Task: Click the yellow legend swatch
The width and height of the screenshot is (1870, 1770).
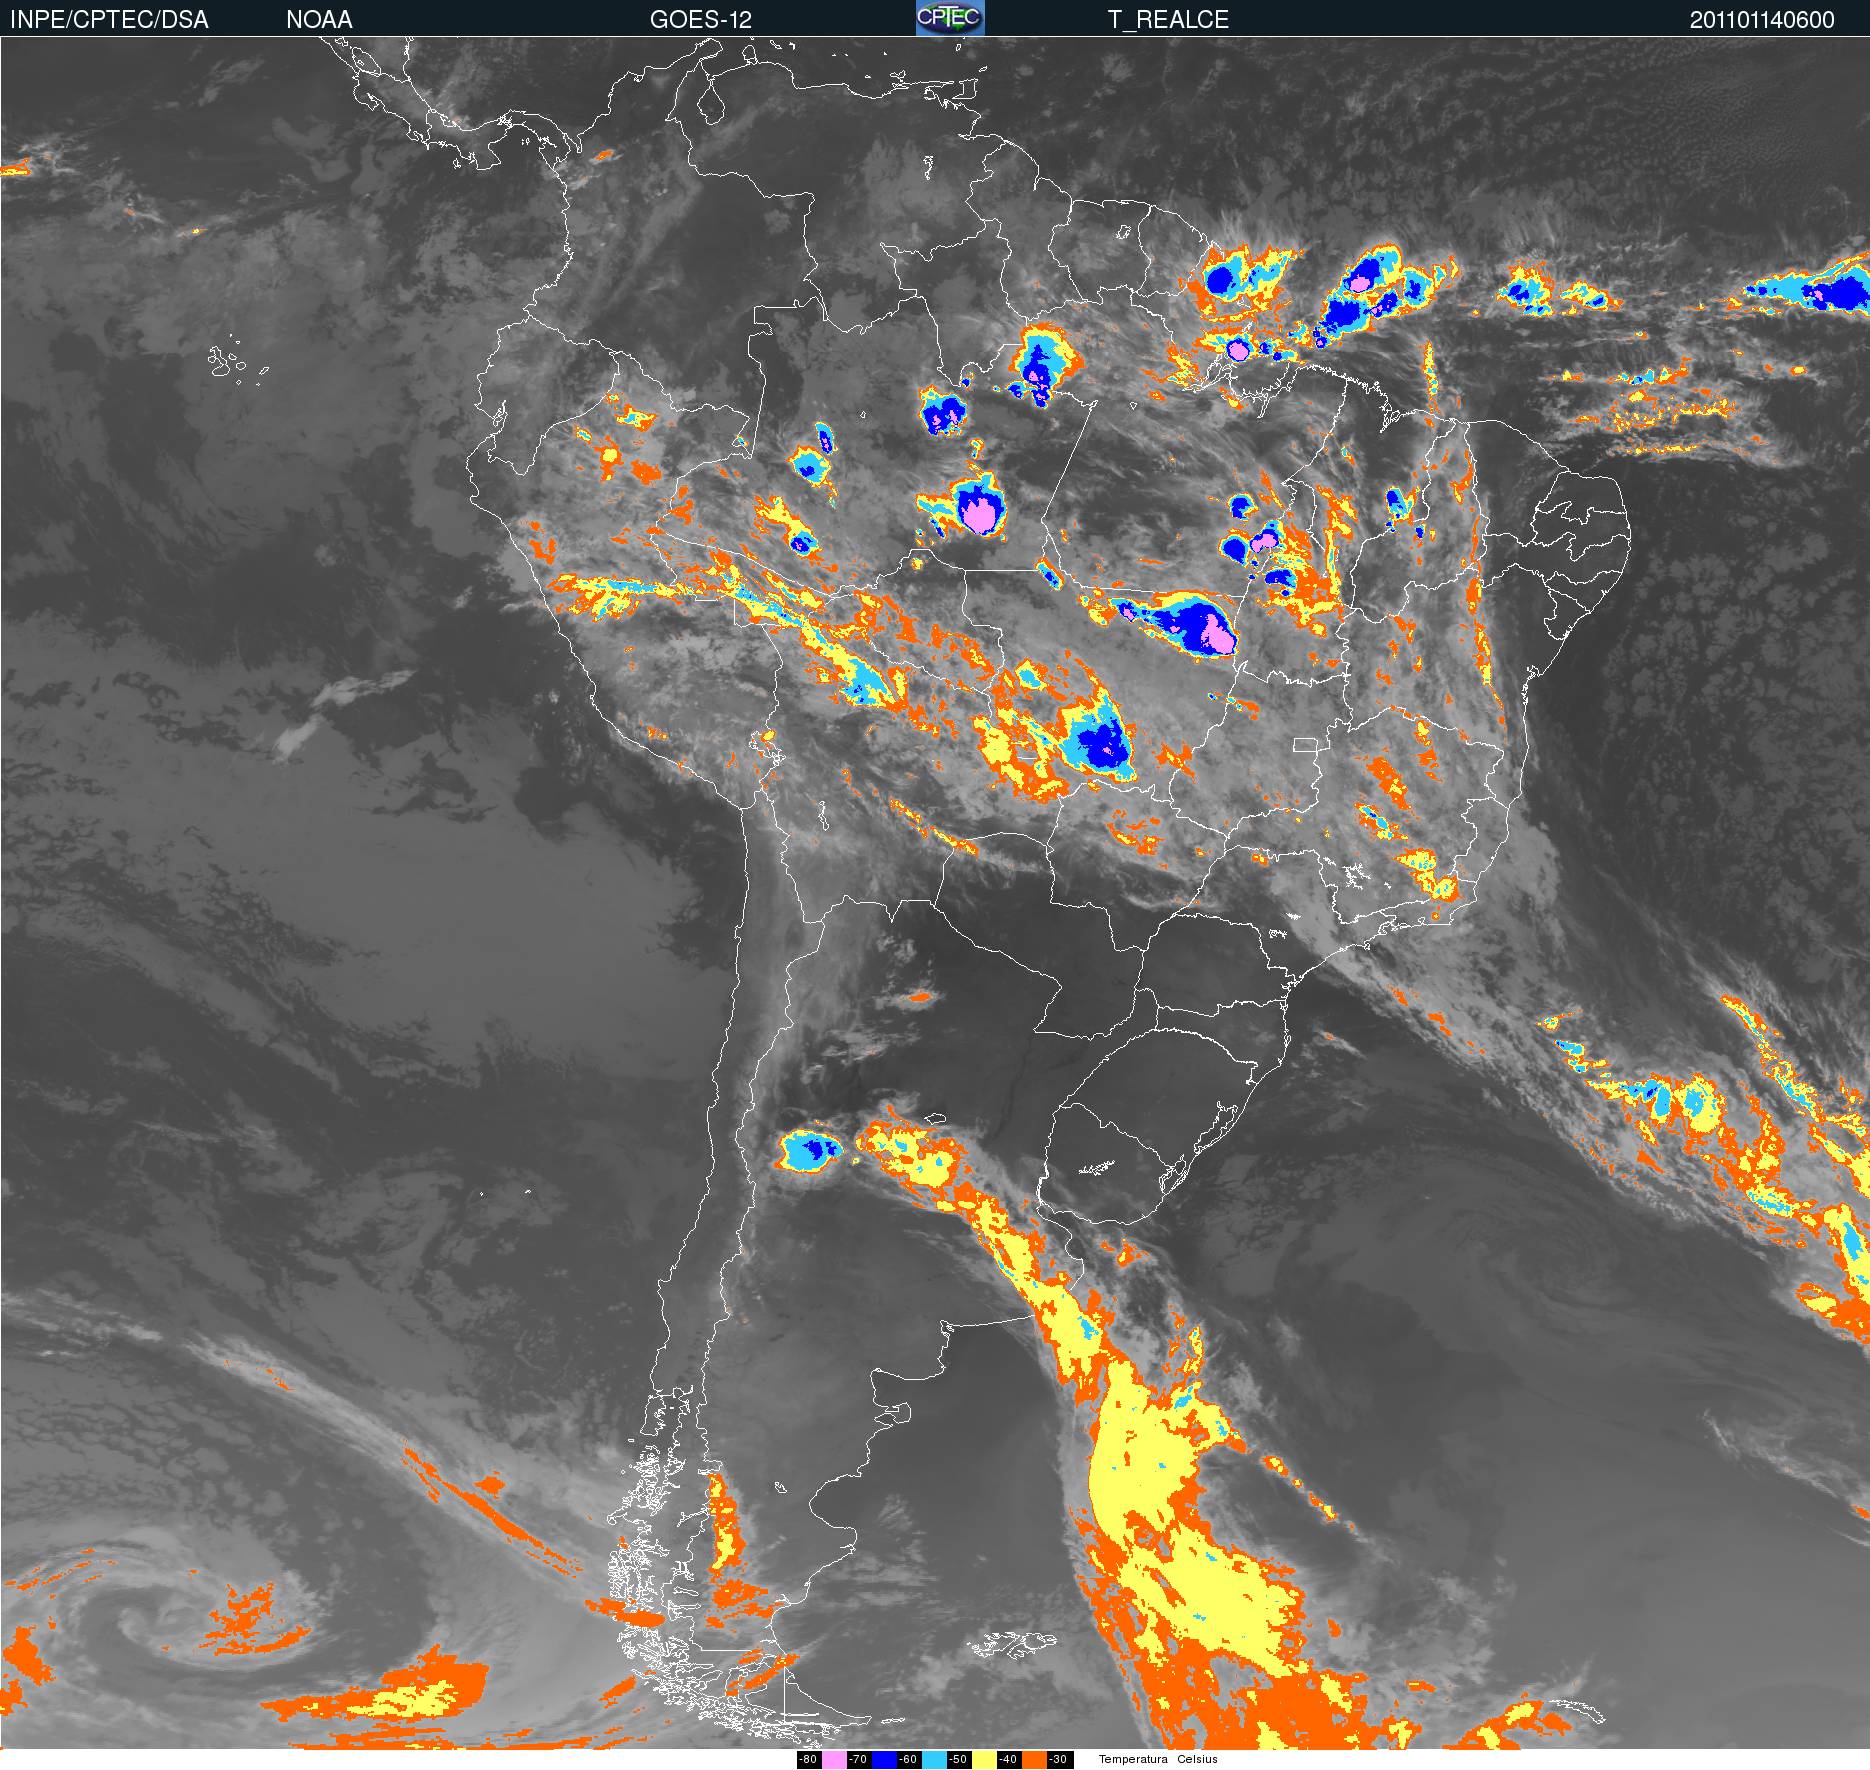Action: [984, 1760]
